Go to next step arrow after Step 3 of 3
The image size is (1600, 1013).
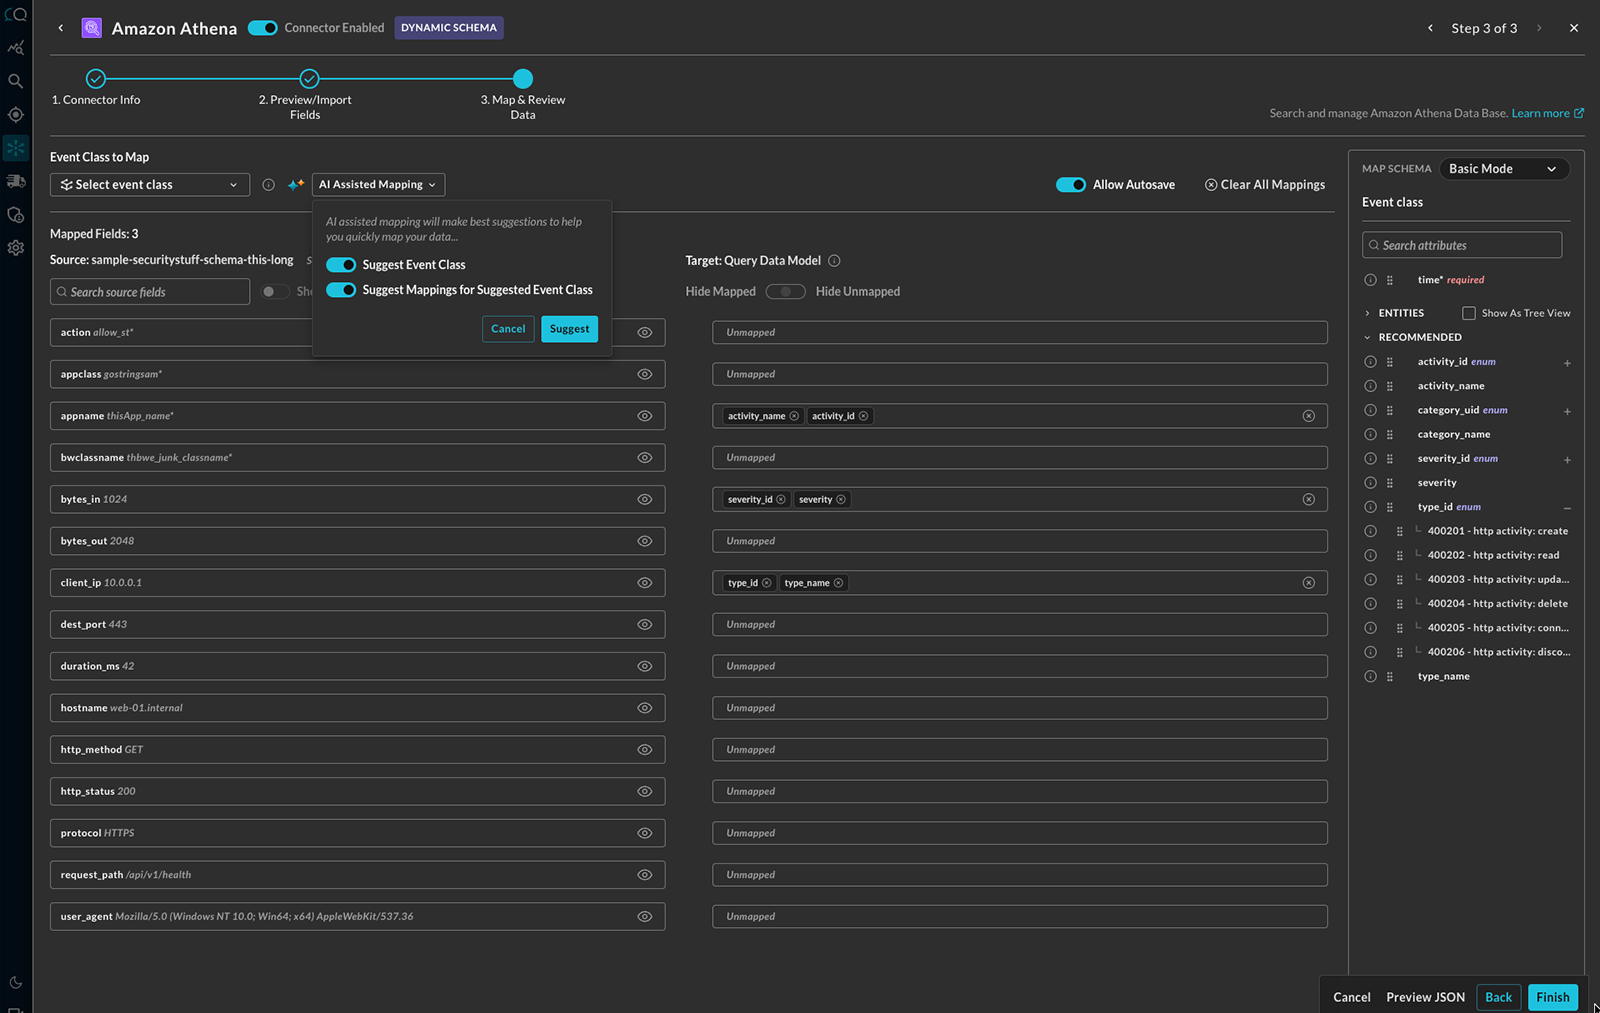pos(1538,28)
